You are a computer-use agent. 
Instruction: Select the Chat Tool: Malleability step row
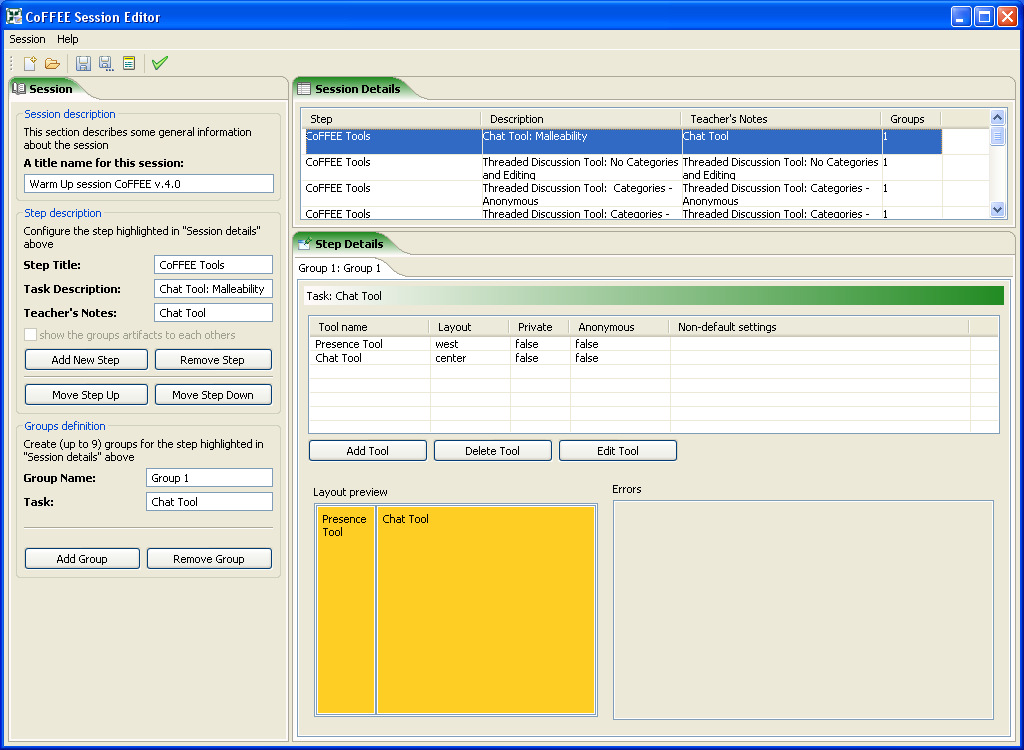click(624, 142)
